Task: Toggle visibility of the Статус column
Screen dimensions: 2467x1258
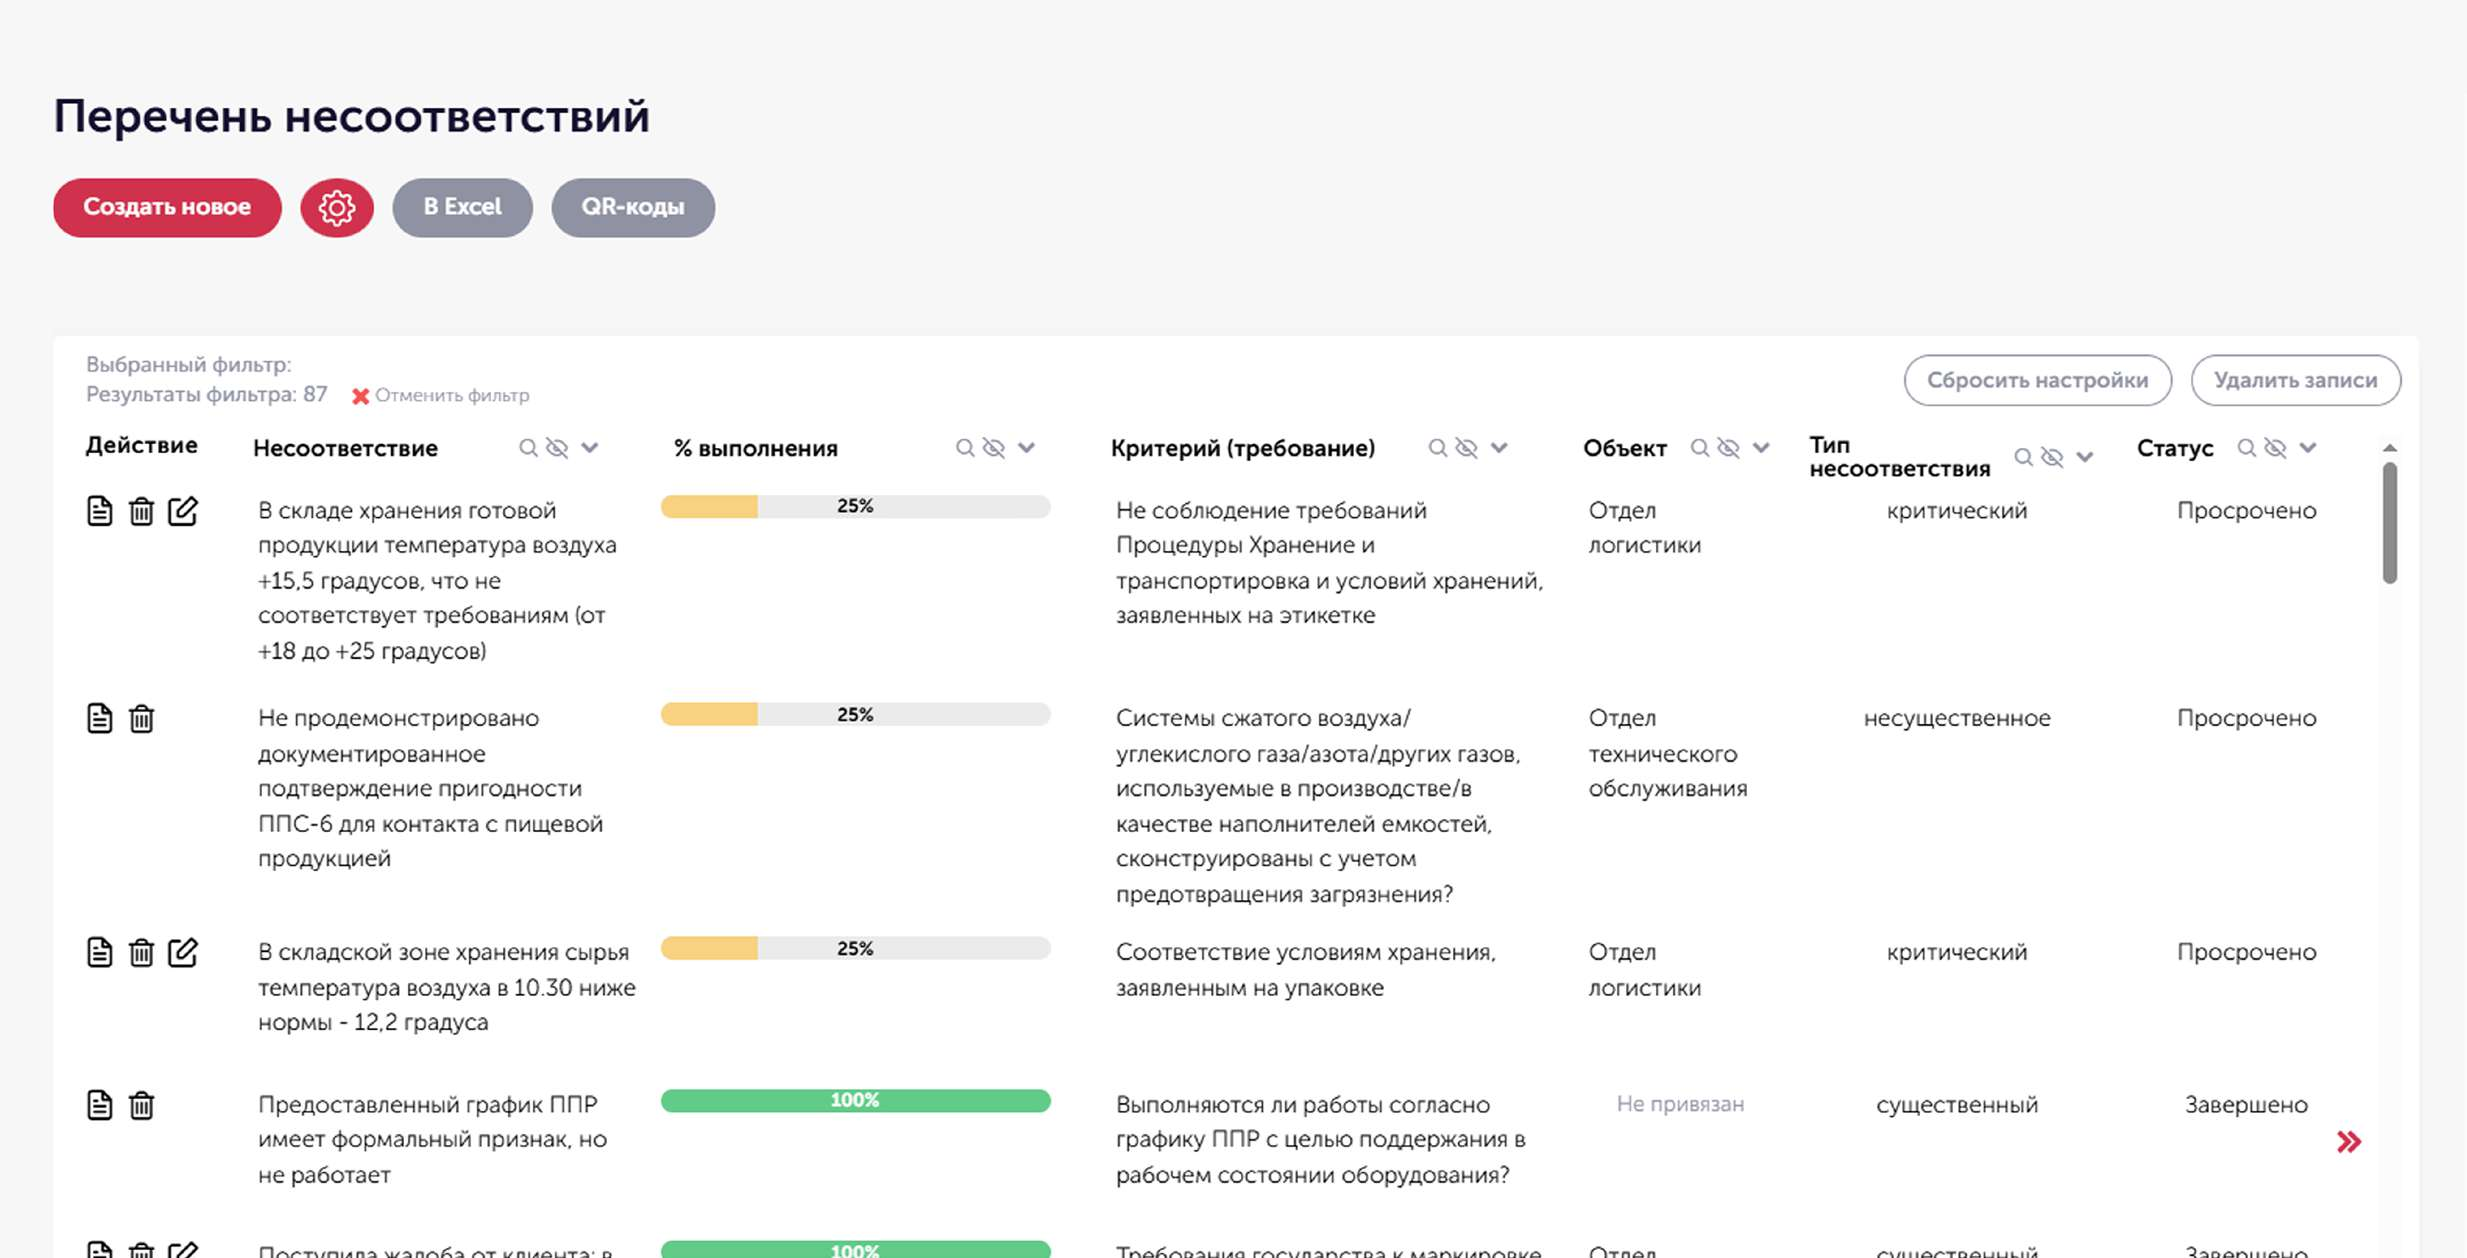Action: pyautogui.click(x=2276, y=448)
